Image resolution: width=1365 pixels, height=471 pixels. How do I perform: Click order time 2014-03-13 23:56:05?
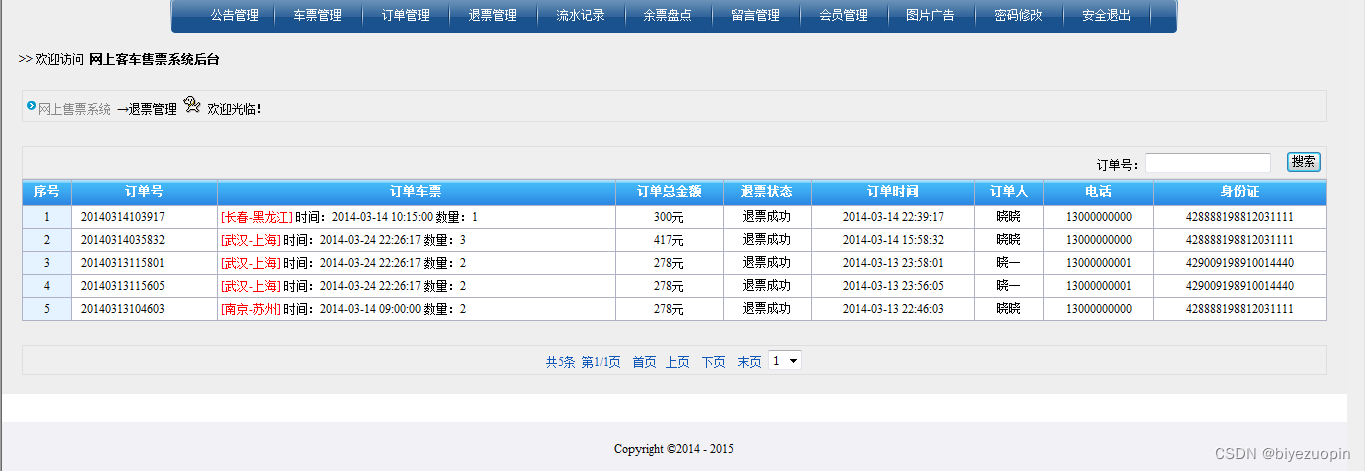[893, 286]
